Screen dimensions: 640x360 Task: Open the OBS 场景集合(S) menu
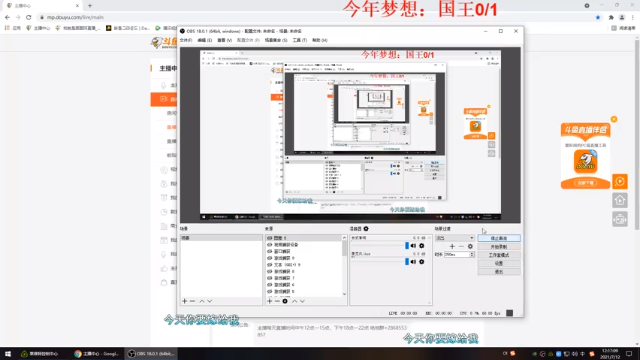click(276, 40)
